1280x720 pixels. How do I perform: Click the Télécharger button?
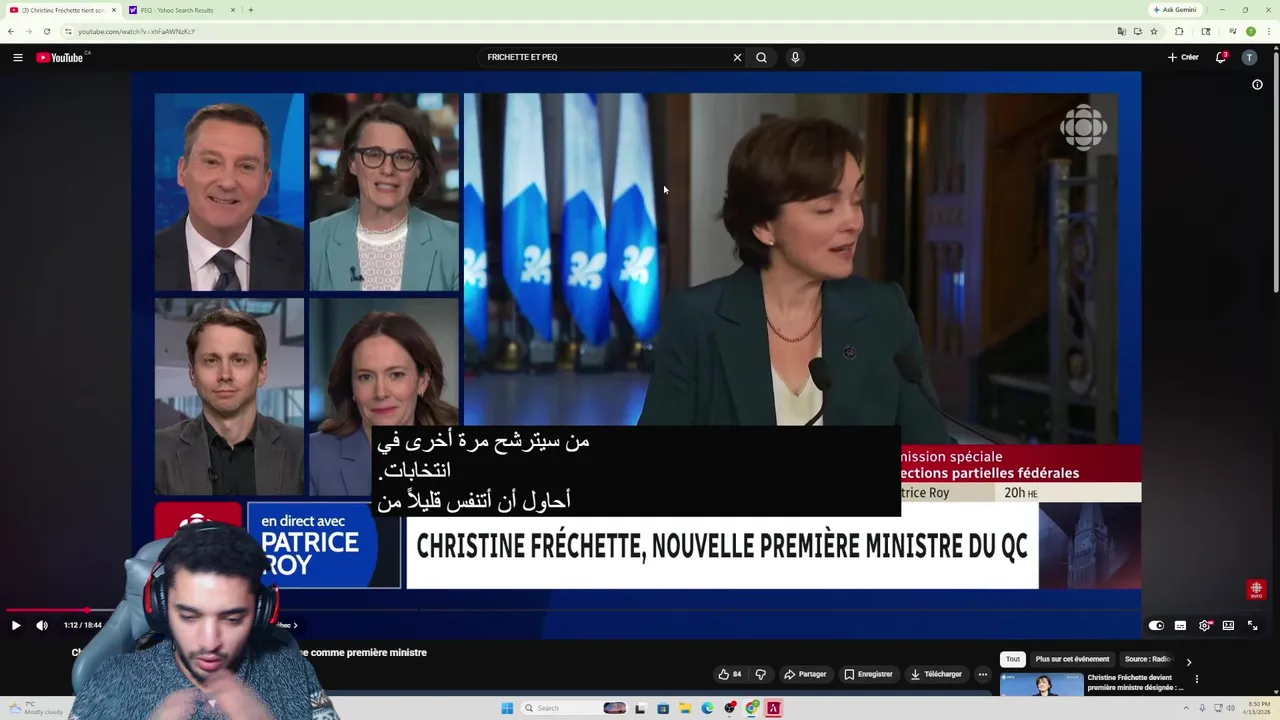(x=936, y=674)
